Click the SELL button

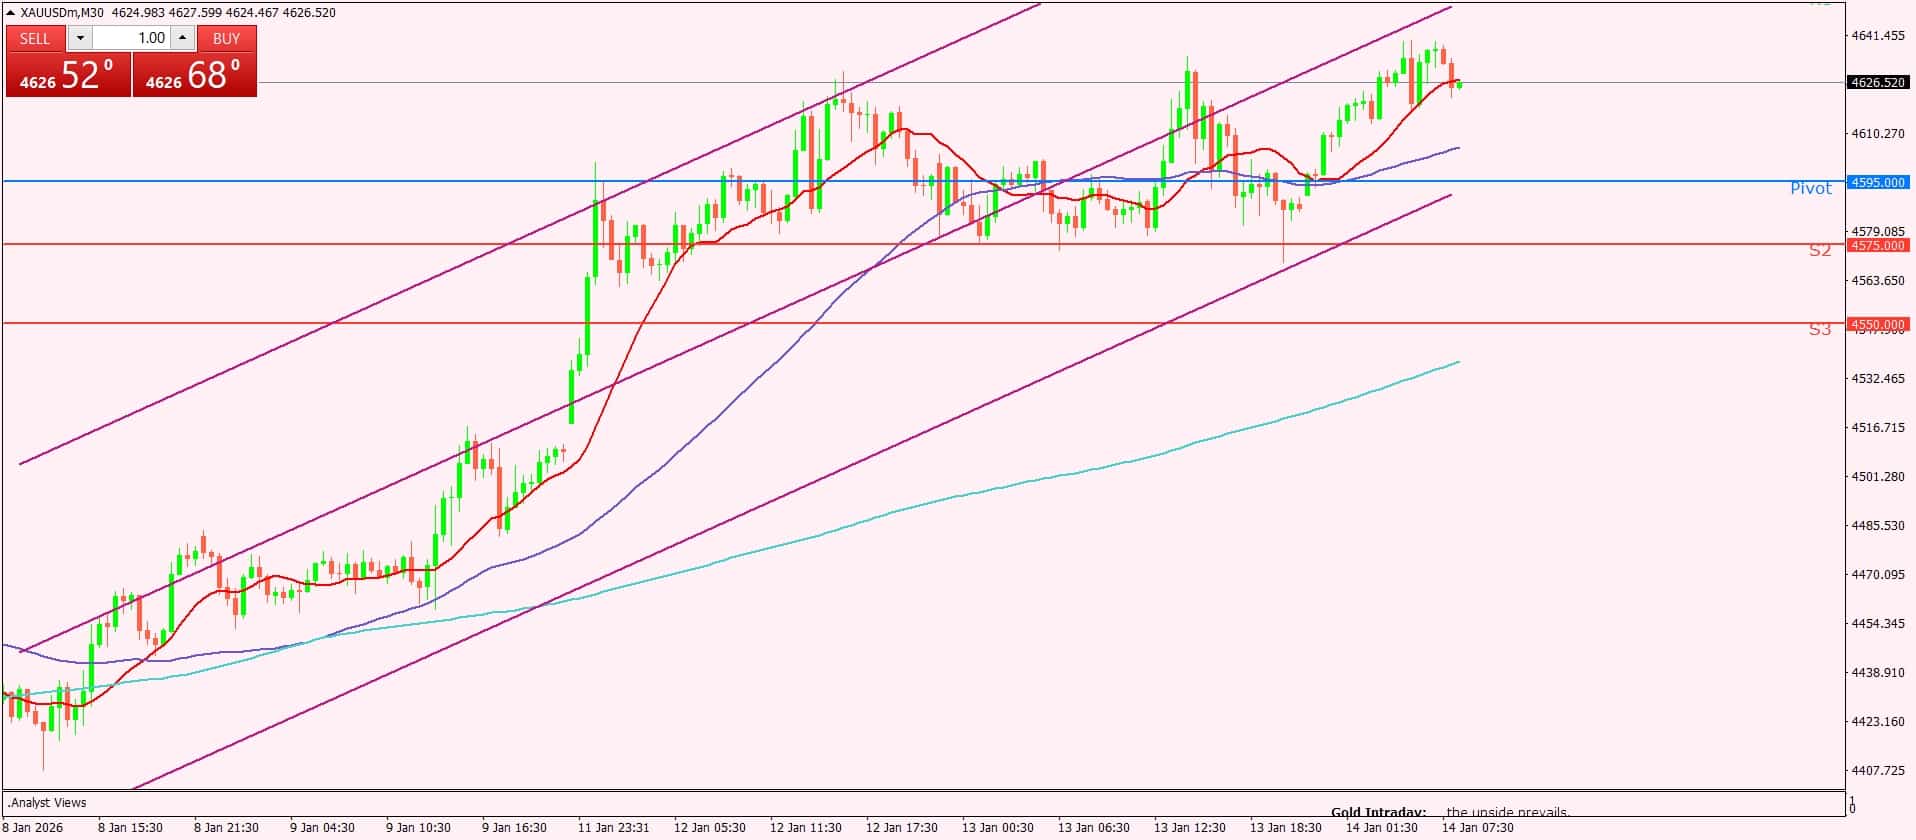tap(35, 38)
